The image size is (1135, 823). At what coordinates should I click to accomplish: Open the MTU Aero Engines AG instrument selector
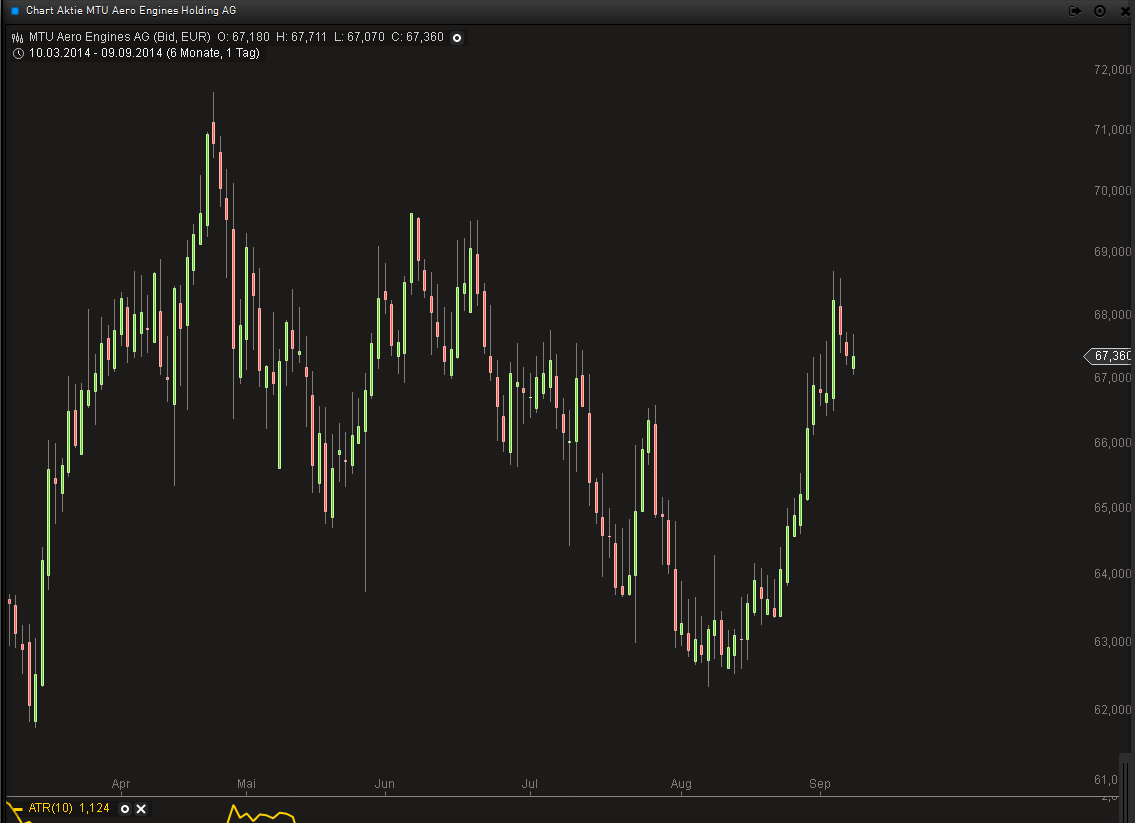tap(119, 38)
